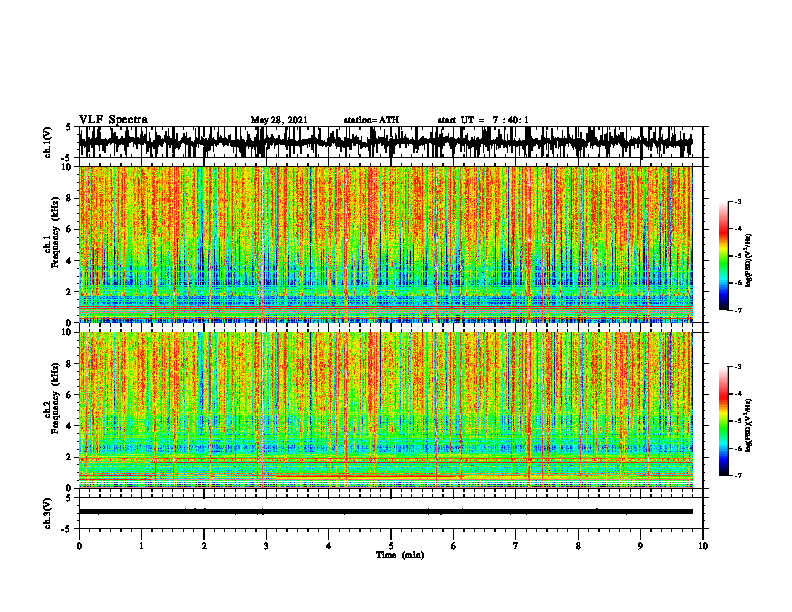Click the ch.1 colorbar log(PSD) unit label
792x612 pixels.
[750, 261]
